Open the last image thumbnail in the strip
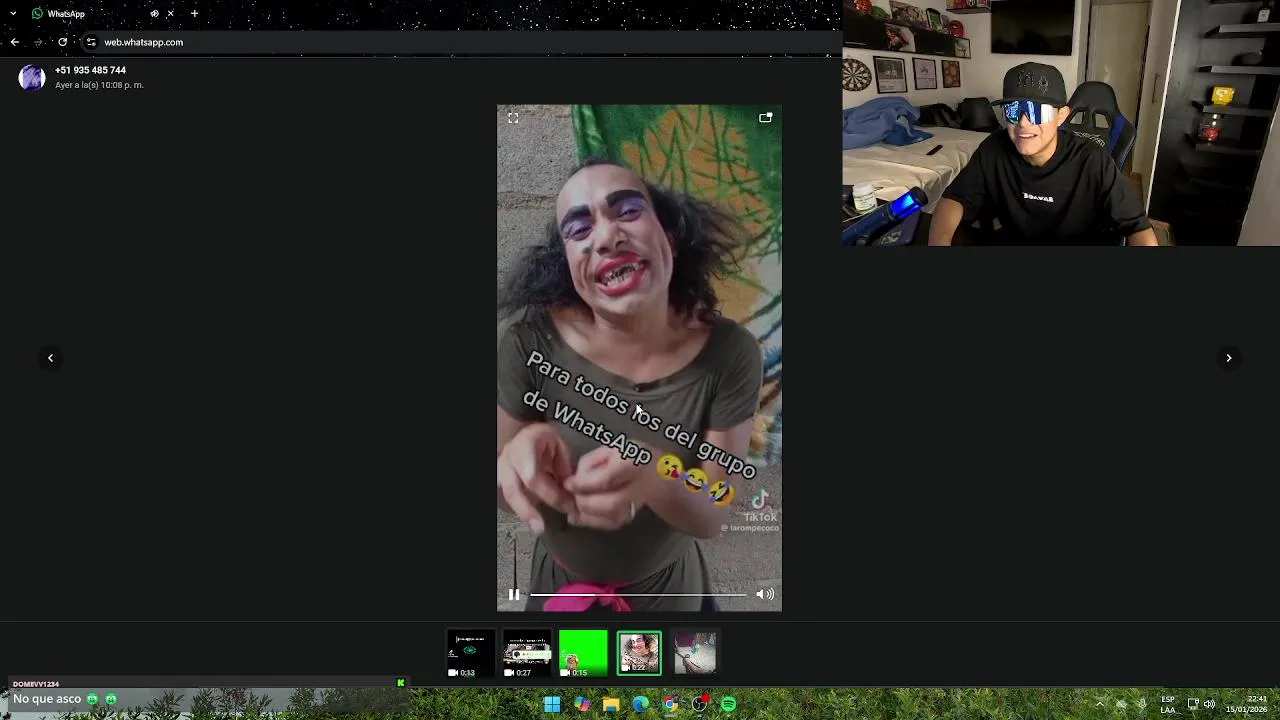 tap(695, 654)
